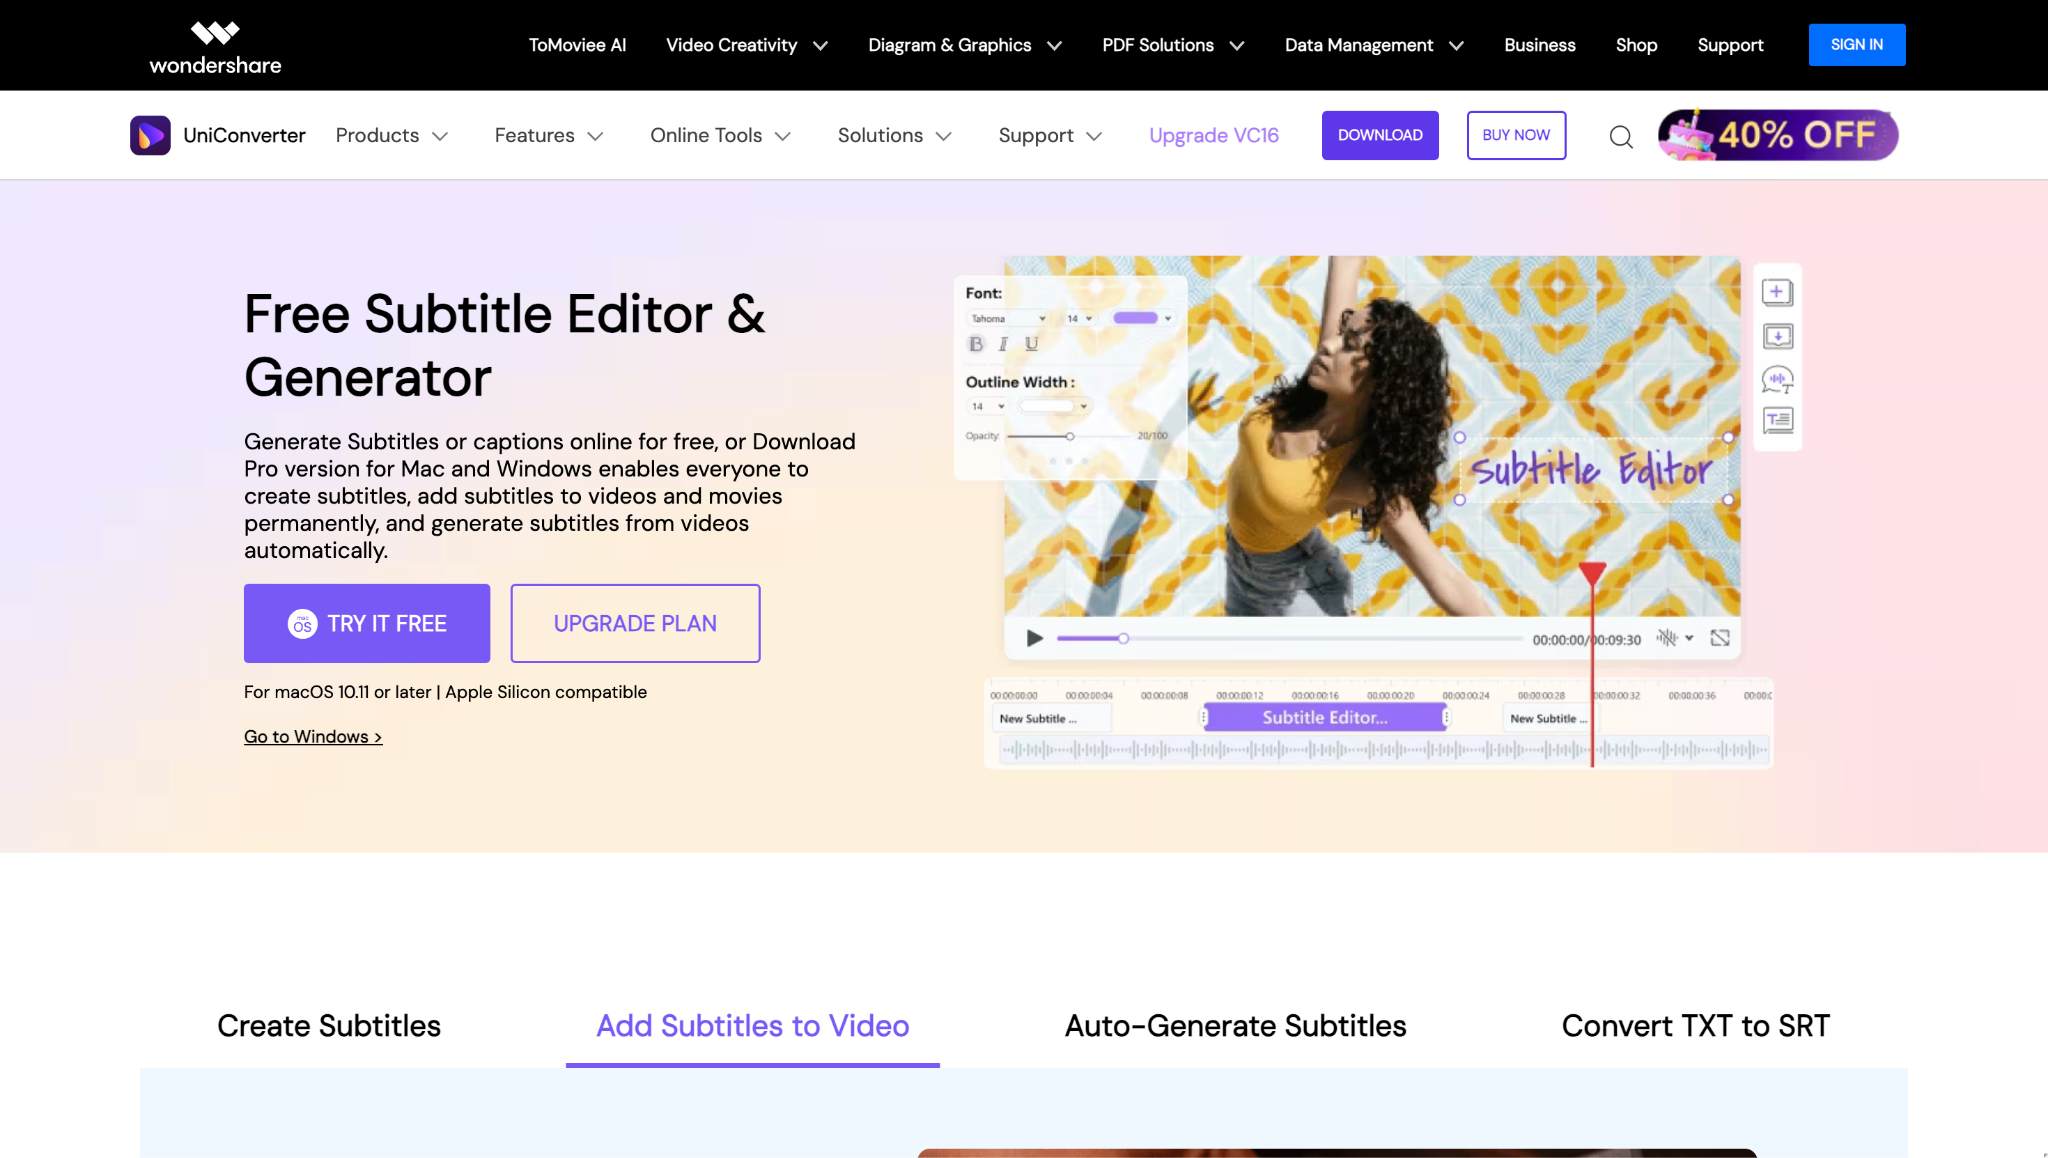Click the search magnifier icon

click(x=1621, y=137)
